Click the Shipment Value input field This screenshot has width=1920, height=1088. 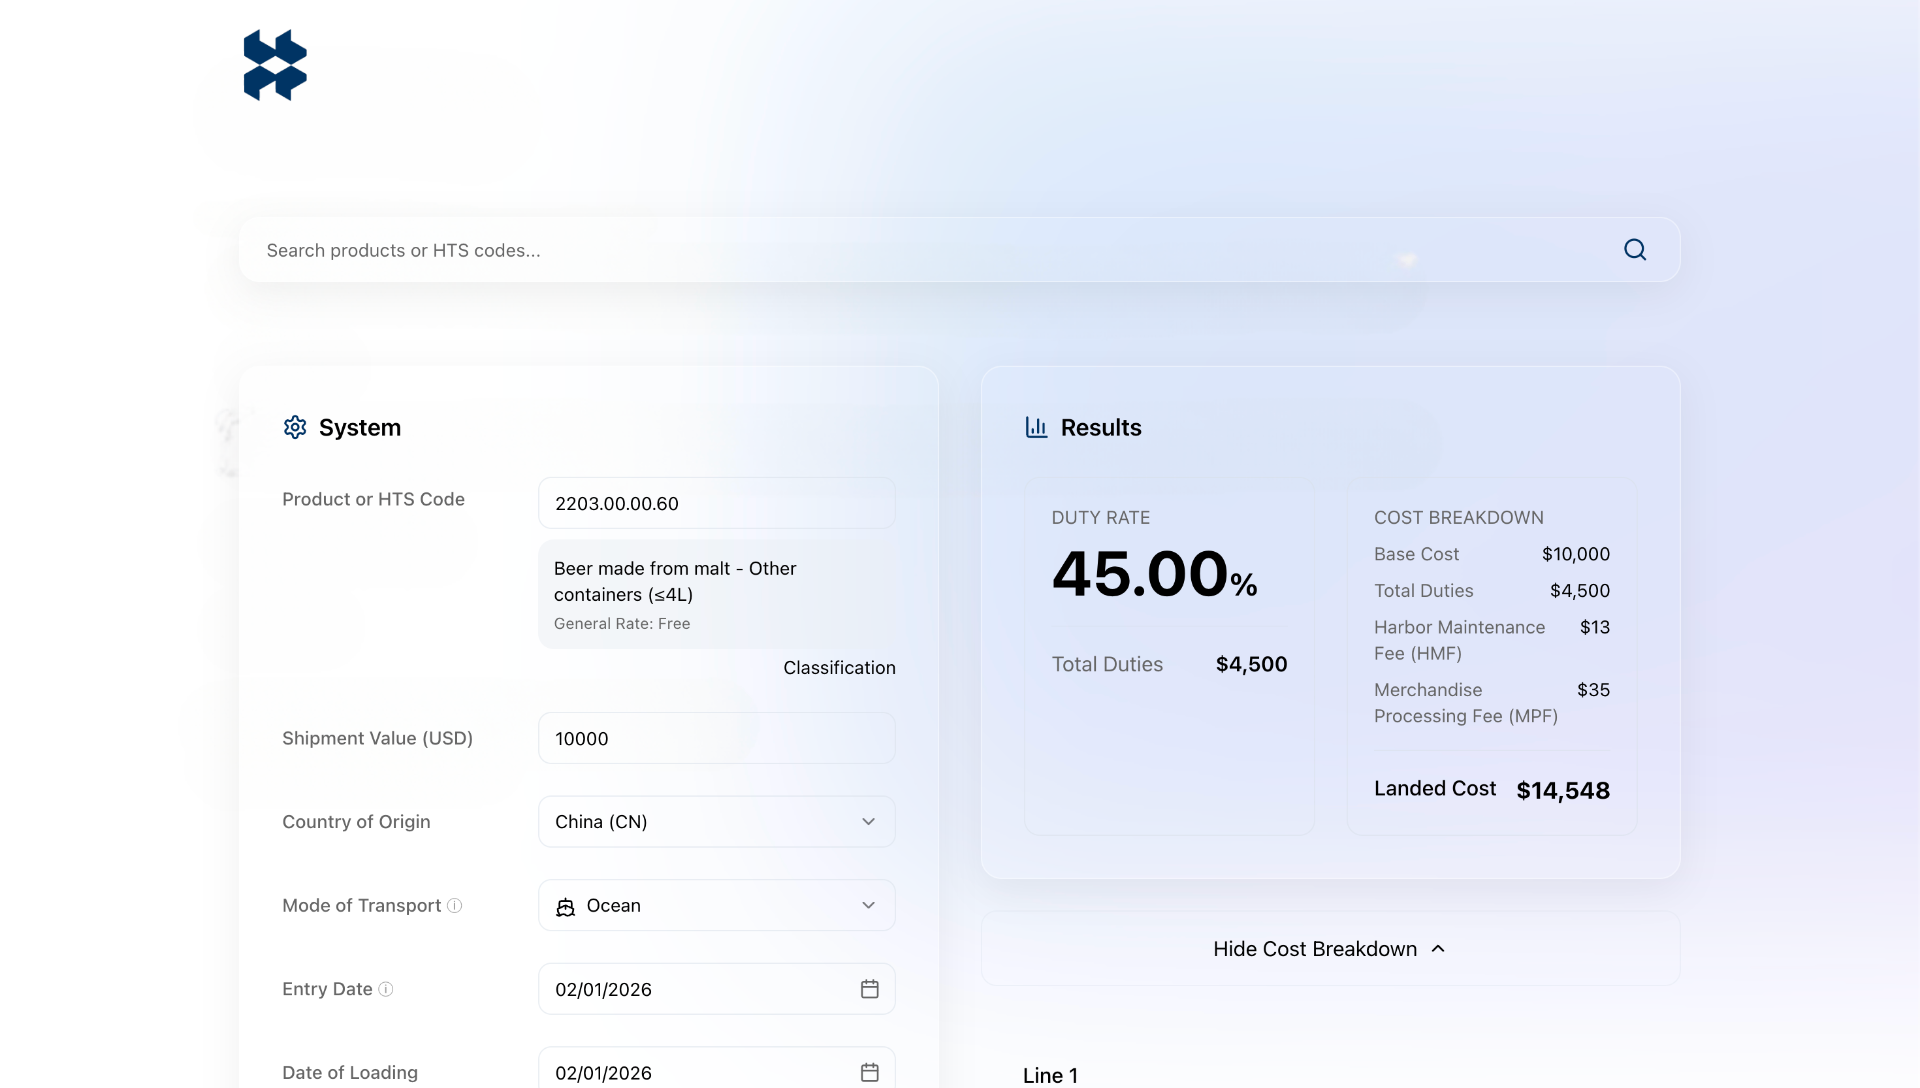(716, 738)
